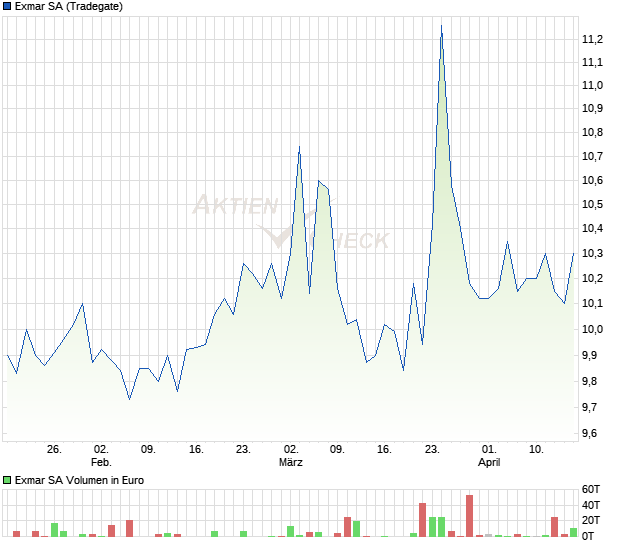Click the 10,0 price axis label
The height and width of the screenshot is (546, 620).
592,329
